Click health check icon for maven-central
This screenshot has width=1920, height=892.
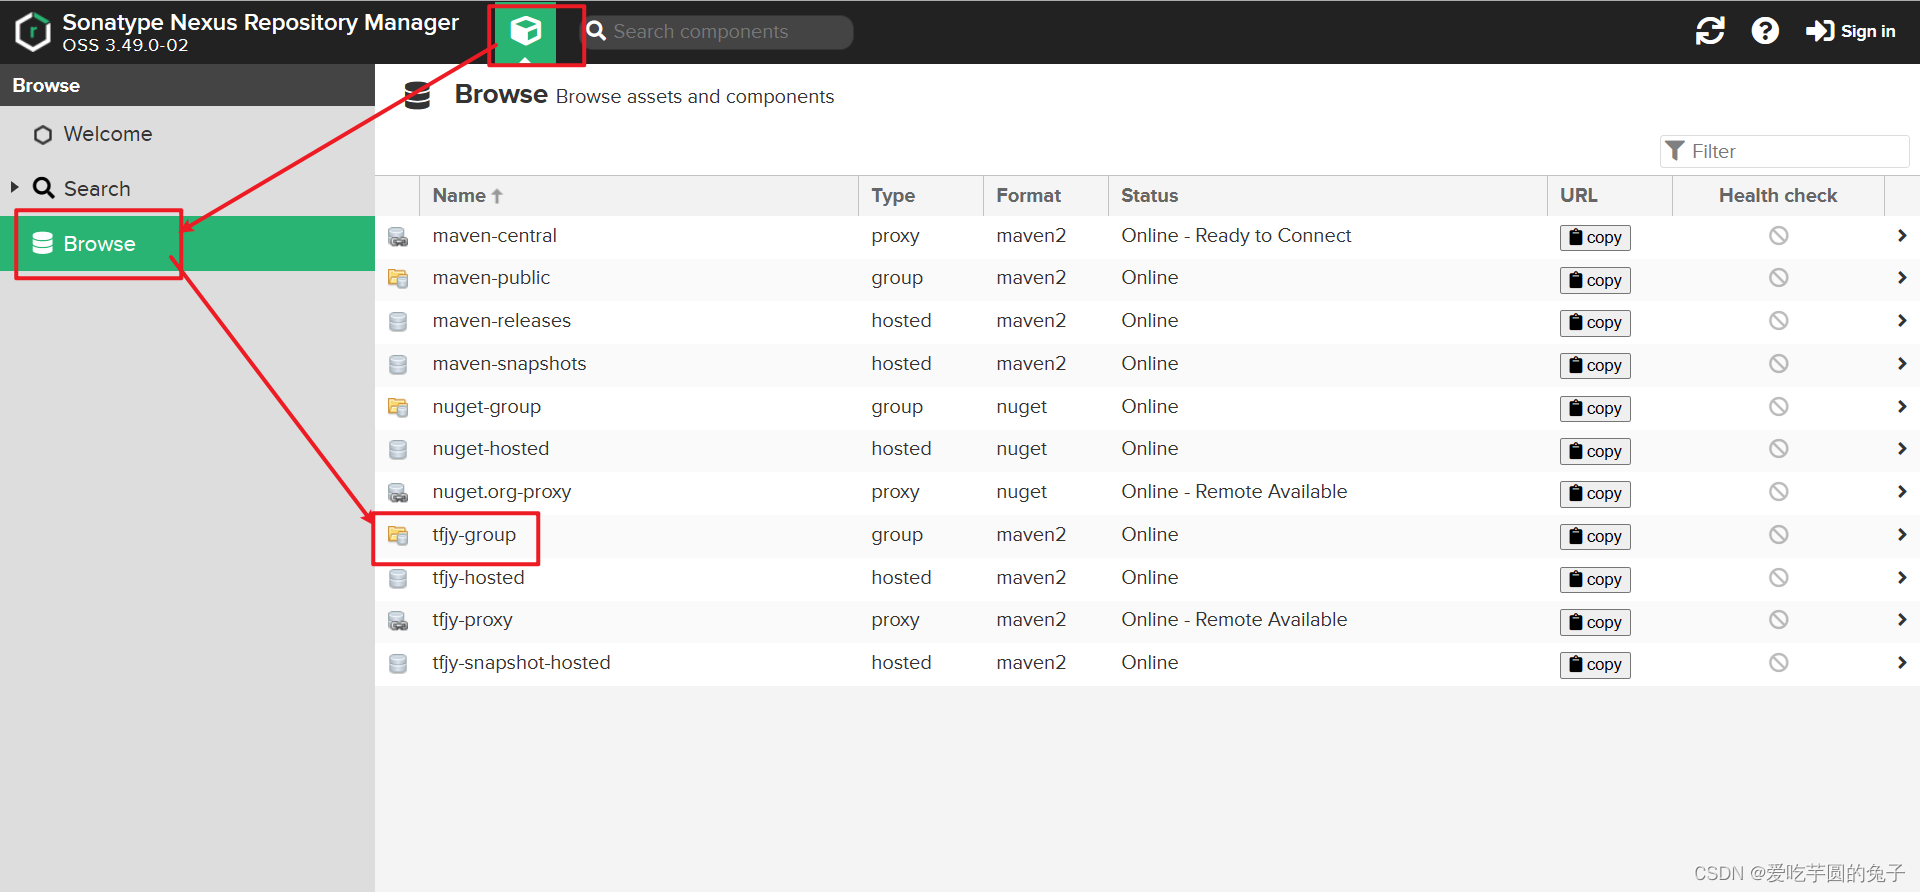pyautogui.click(x=1778, y=236)
